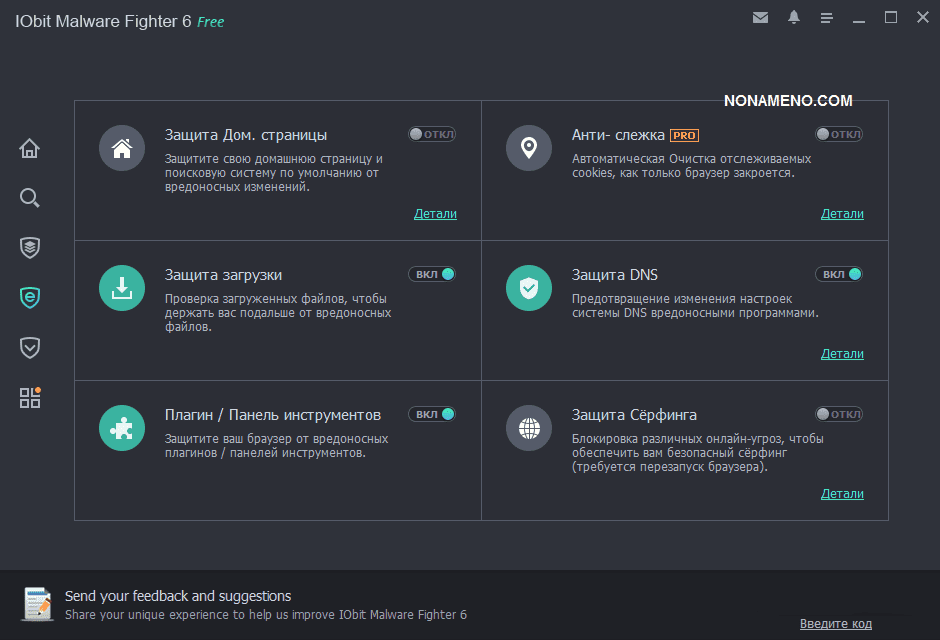Click the orange PRO badge near Анти- слежка

tap(684, 135)
